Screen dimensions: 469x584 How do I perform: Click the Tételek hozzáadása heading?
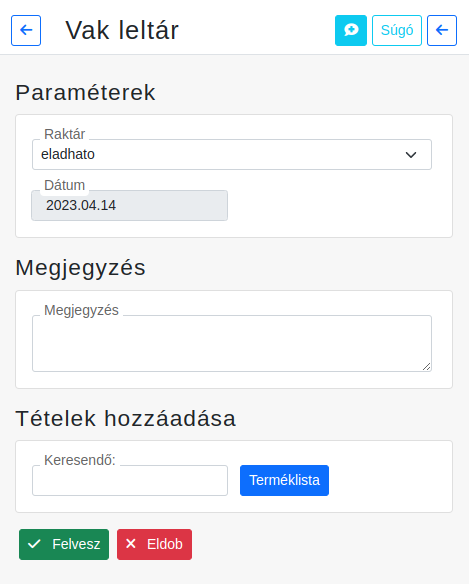[126, 418]
